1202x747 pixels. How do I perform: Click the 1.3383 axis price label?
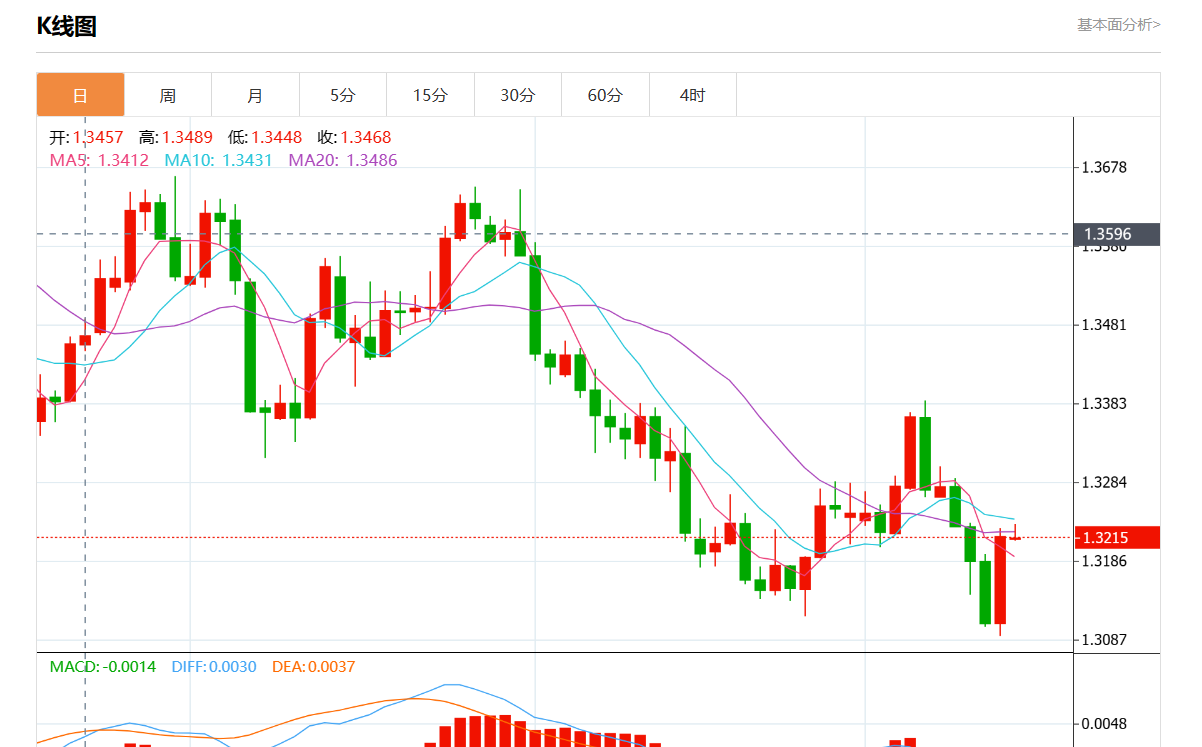coord(1105,404)
